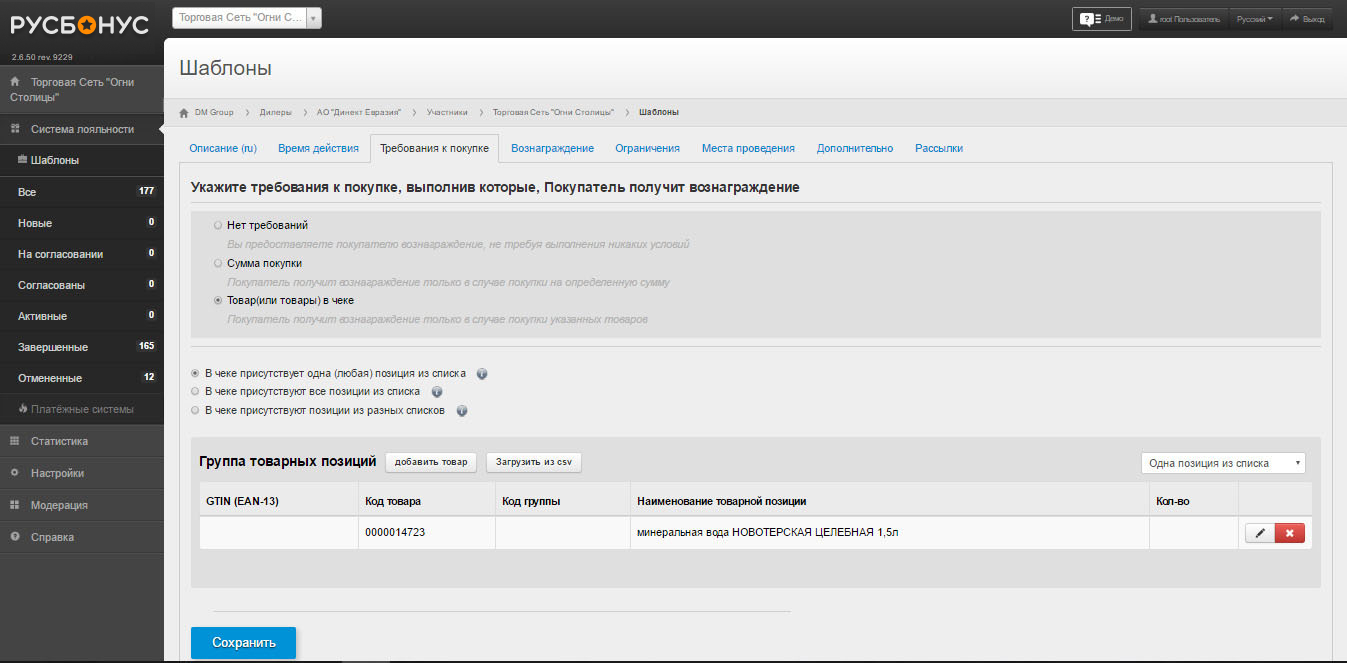Viewport: 1347px width, 663px height.
Task: Click АО "Динект Евразия" breadcrumb link
Action: coord(359,112)
